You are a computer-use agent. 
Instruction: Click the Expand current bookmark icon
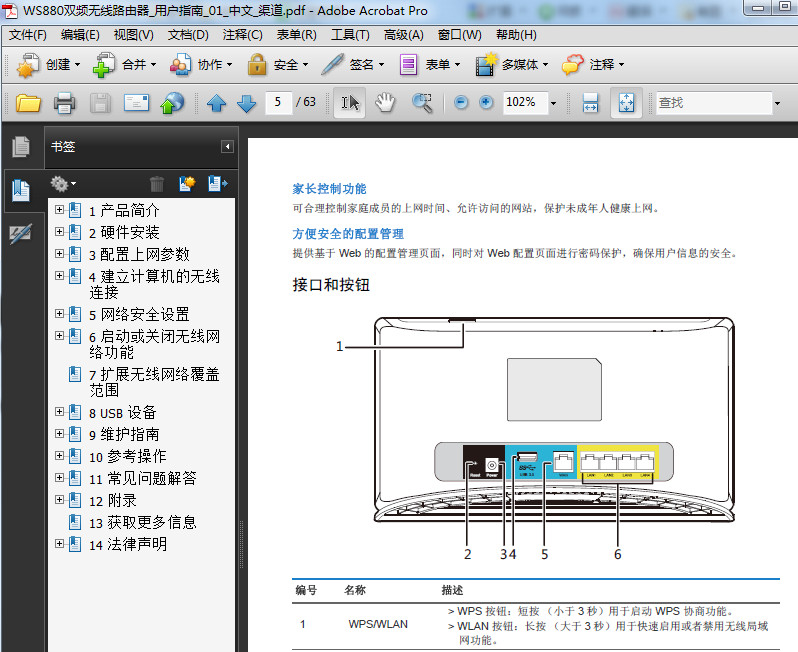(217, 184)
